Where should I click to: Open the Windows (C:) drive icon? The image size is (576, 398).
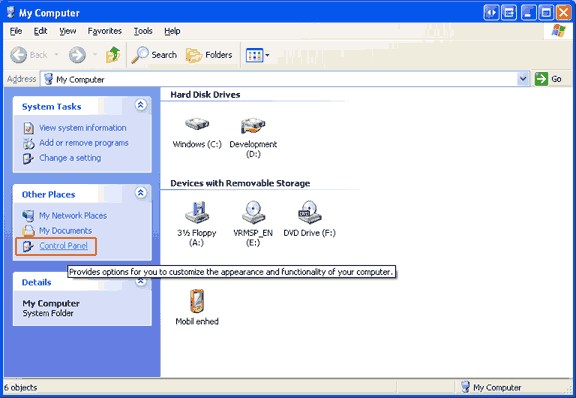coord(197,124)
